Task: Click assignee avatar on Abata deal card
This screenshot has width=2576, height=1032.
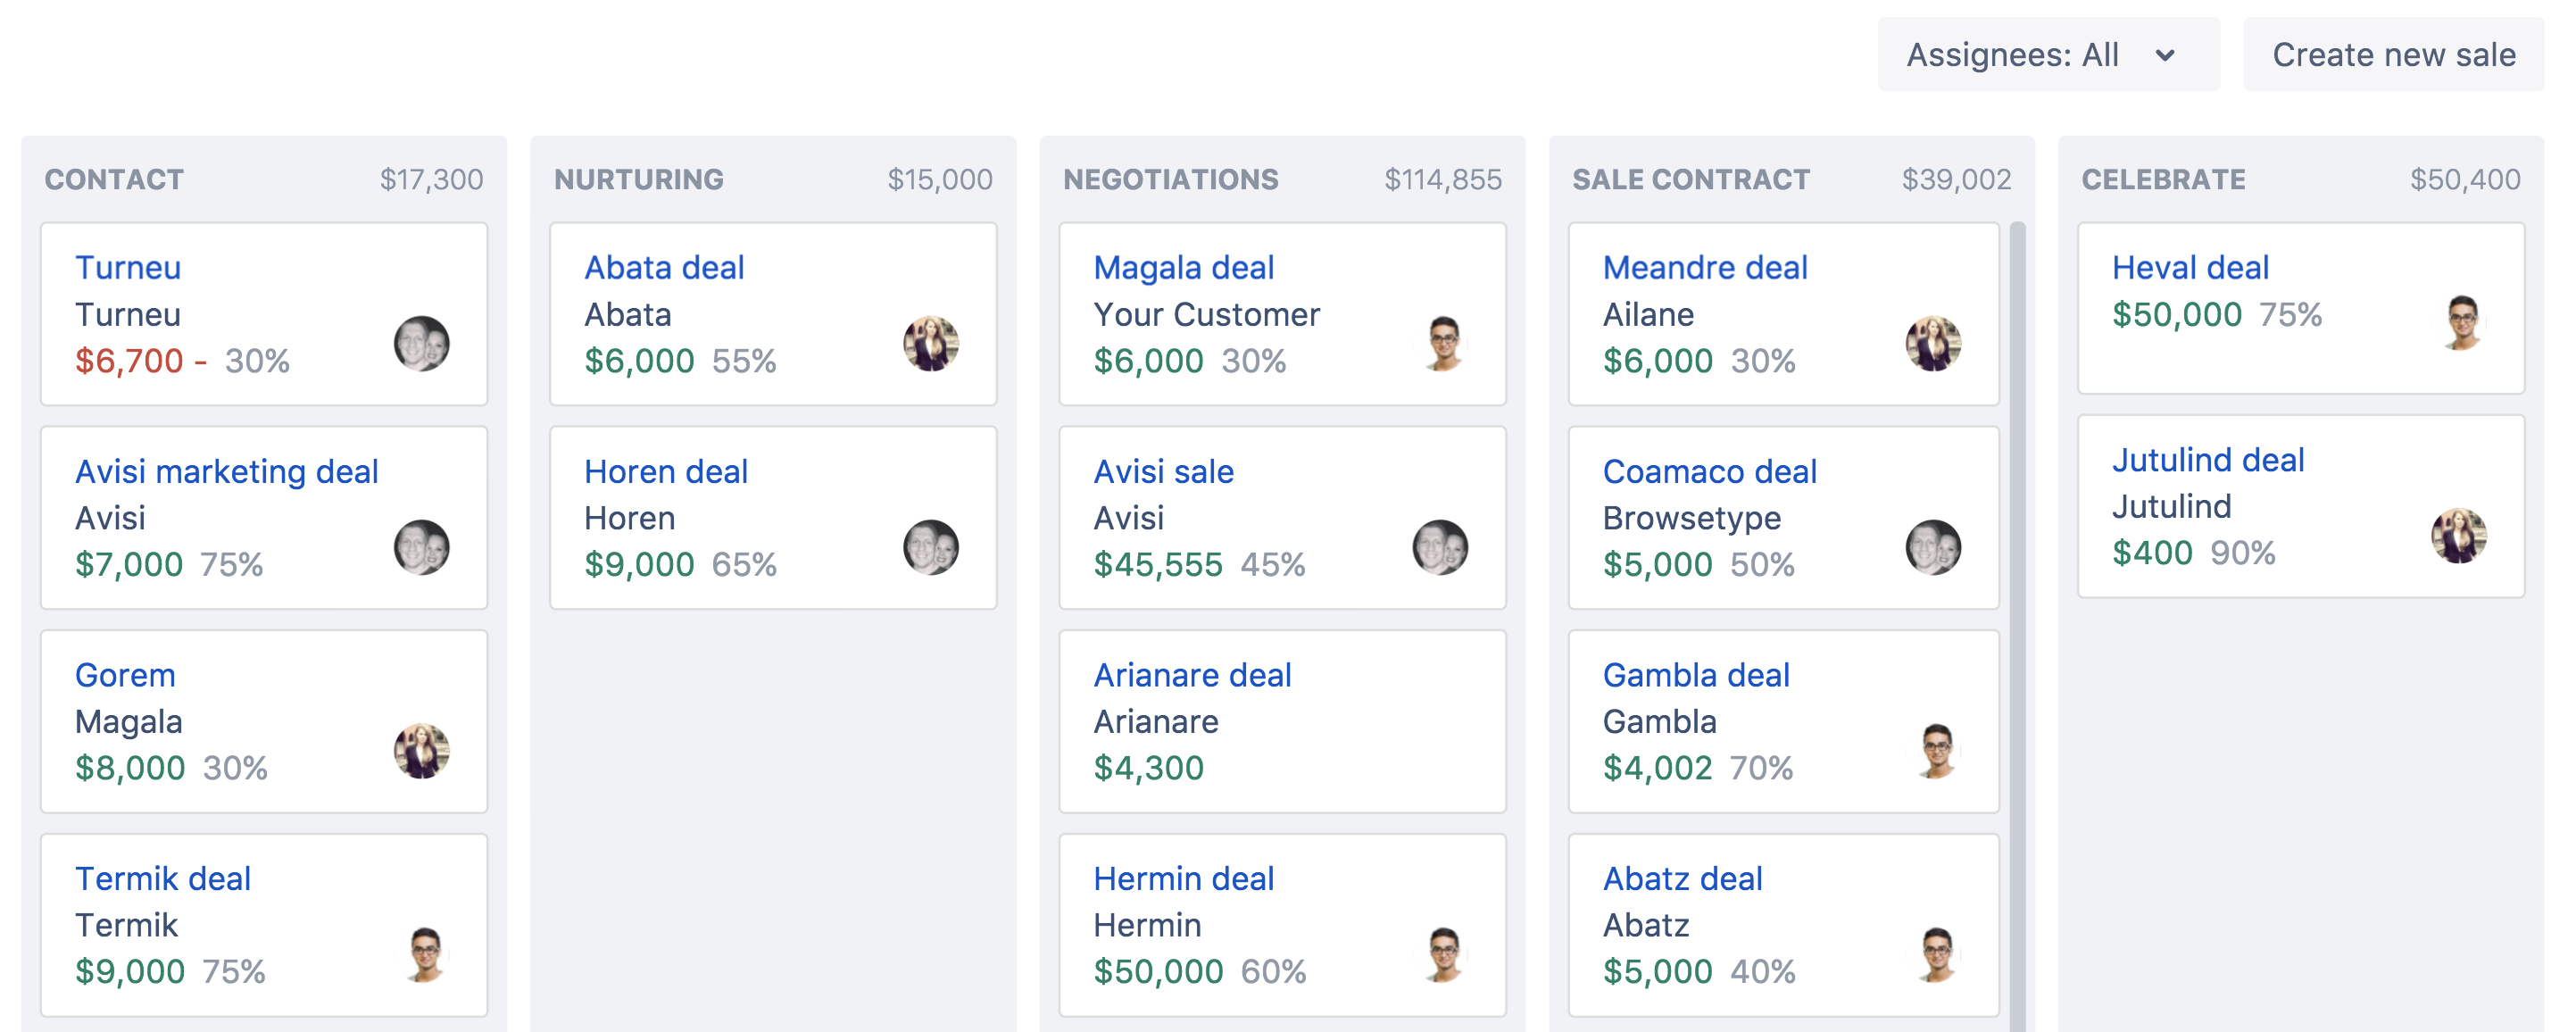Action: [930, 343]
